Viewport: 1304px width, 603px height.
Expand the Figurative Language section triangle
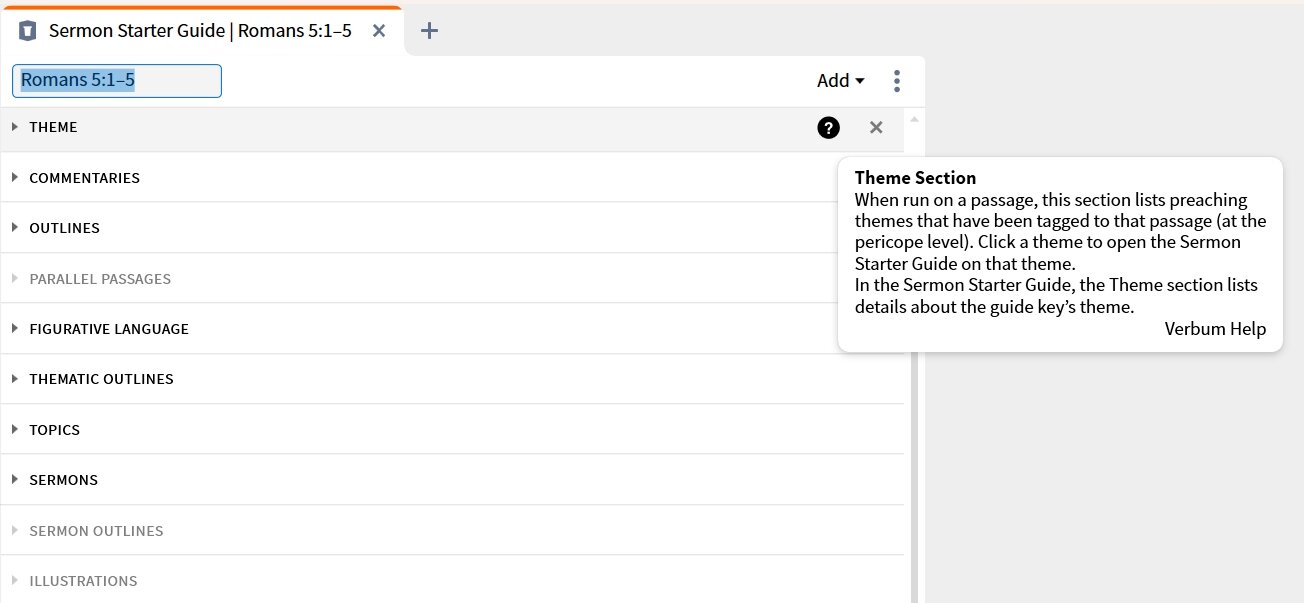(x=15, y=328)
